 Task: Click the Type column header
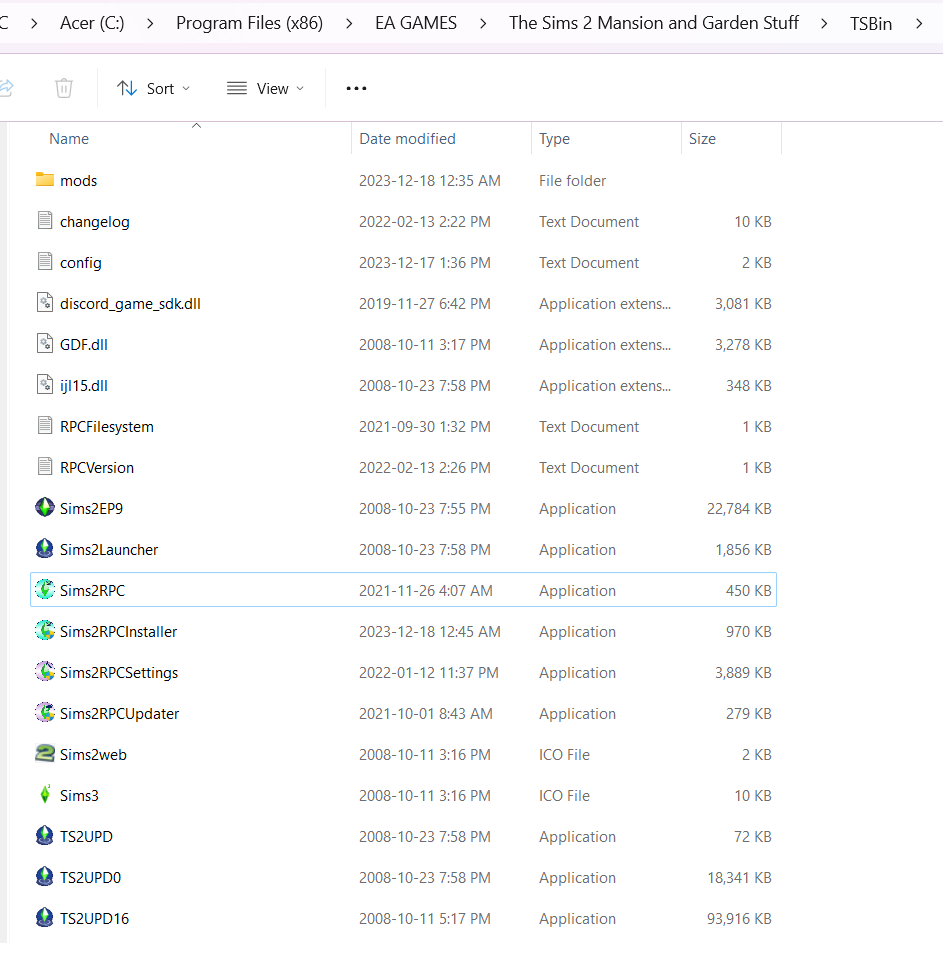click(x=554, y=139)
